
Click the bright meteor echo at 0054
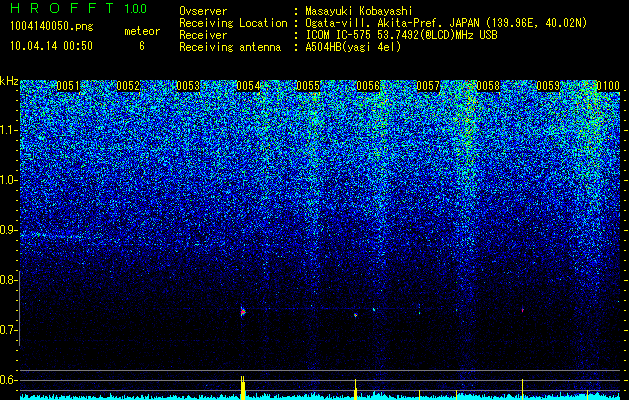tap(243, 312)
